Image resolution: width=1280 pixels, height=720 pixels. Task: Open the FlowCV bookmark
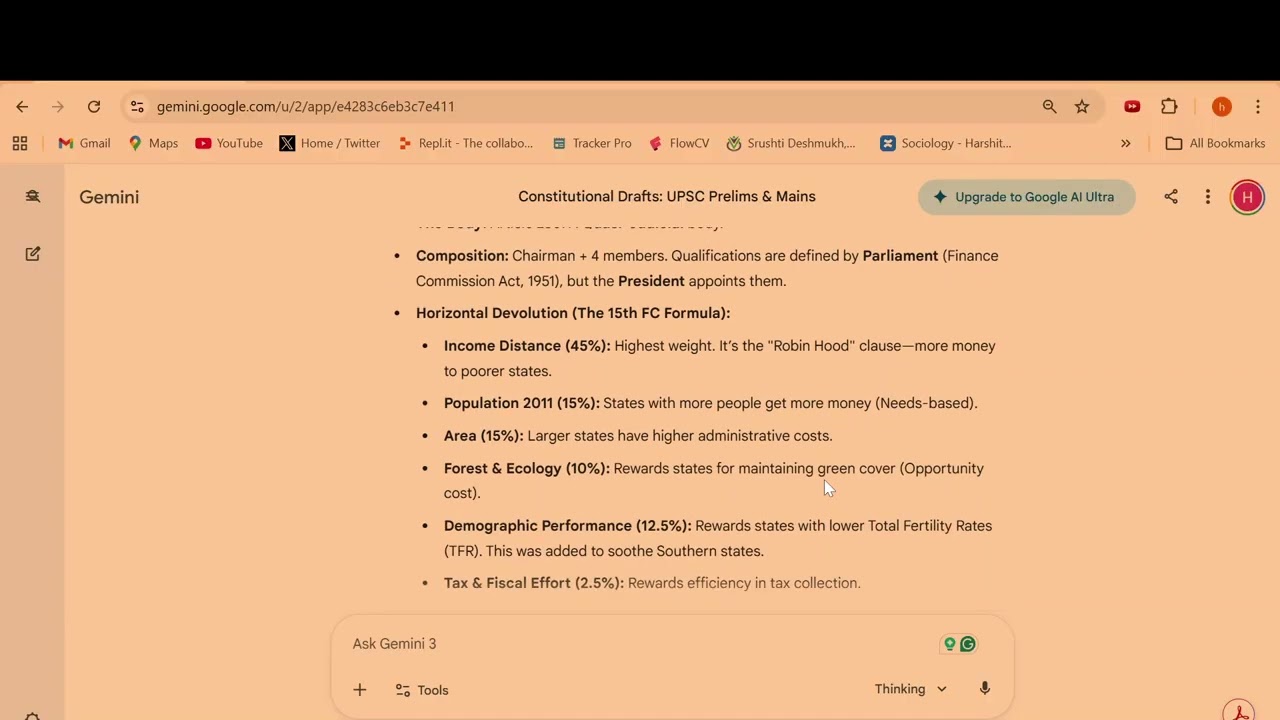(x=679, y=143)
